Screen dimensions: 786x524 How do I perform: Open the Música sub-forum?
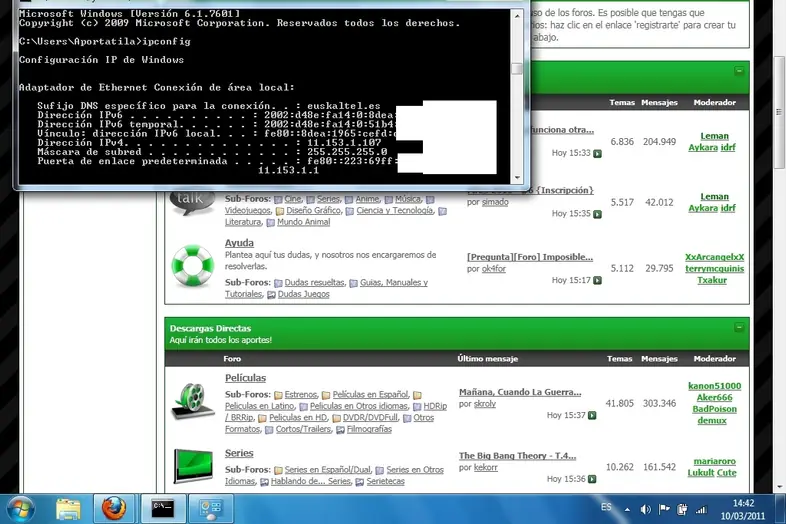[x=408, y=199]
